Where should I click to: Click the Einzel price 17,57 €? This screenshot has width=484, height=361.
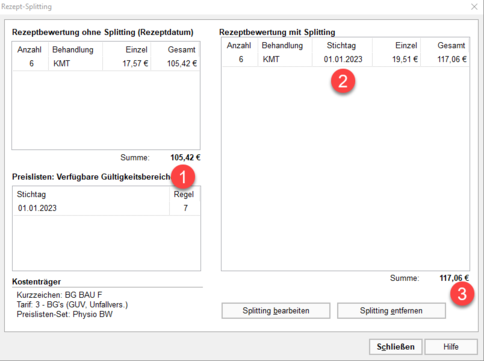135,63
